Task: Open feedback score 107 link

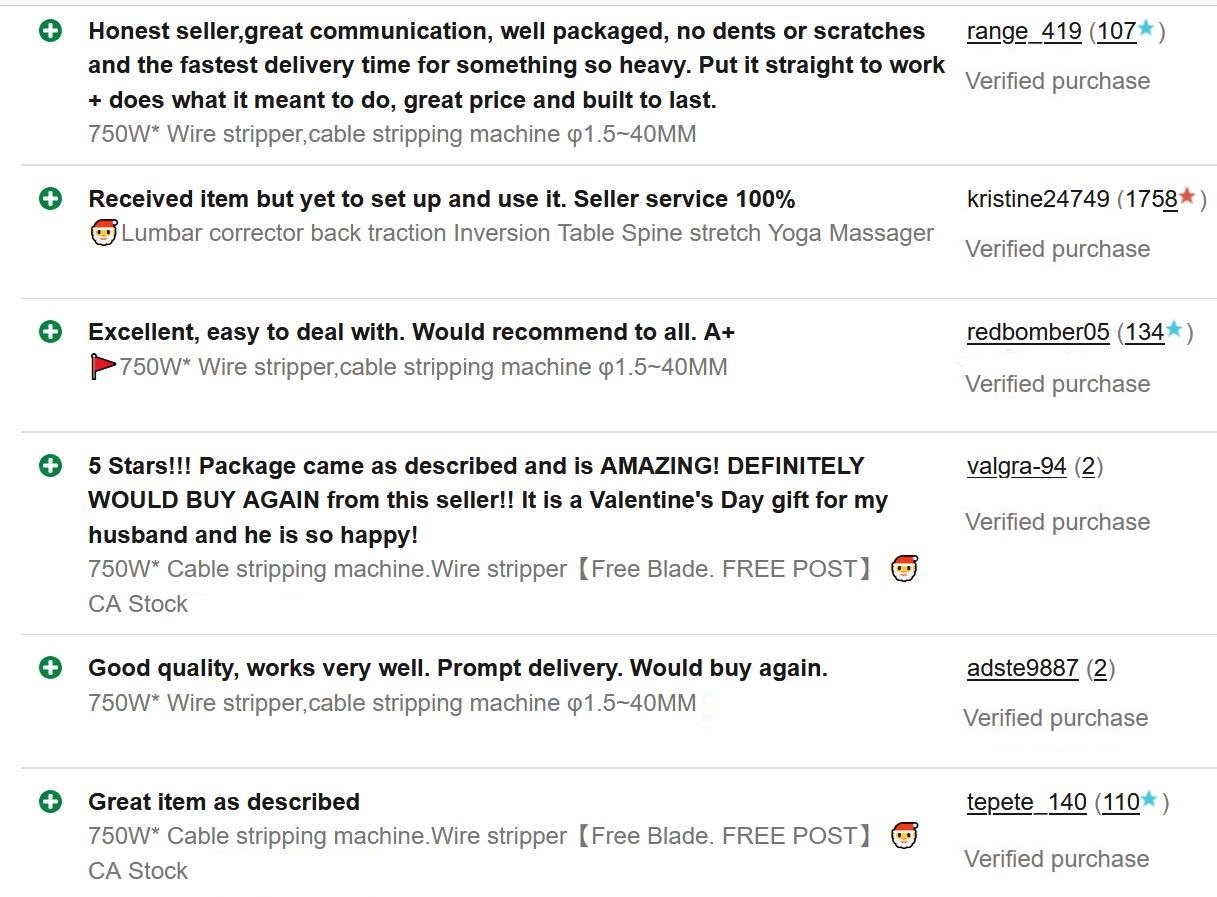Action: click(1116, 32)
